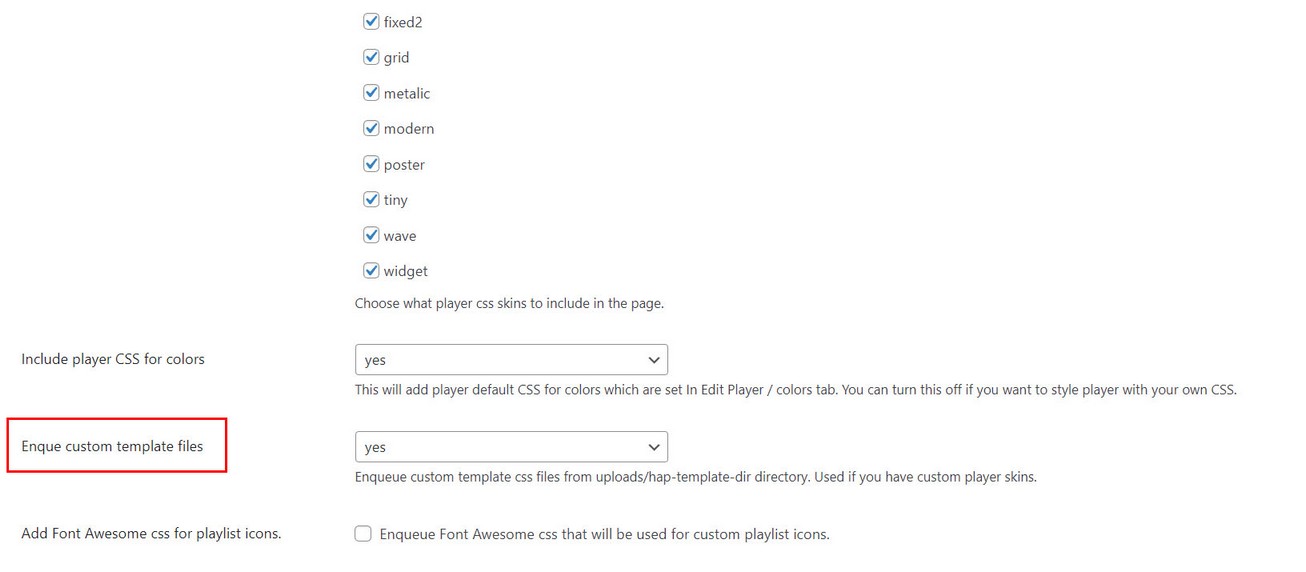Toggle the grid skin checkbox

point(371,58)
